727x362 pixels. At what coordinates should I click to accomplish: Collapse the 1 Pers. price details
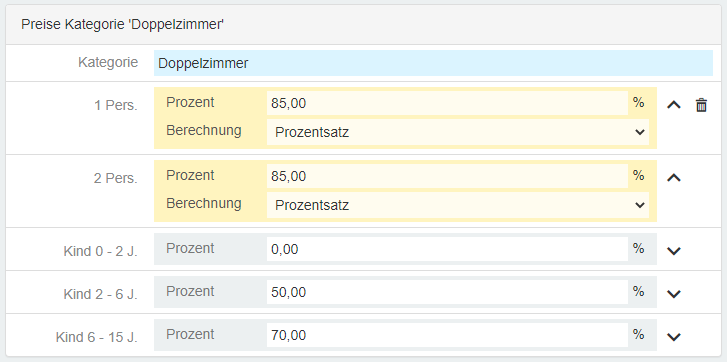pyautogui.click(x=674, y=105)
